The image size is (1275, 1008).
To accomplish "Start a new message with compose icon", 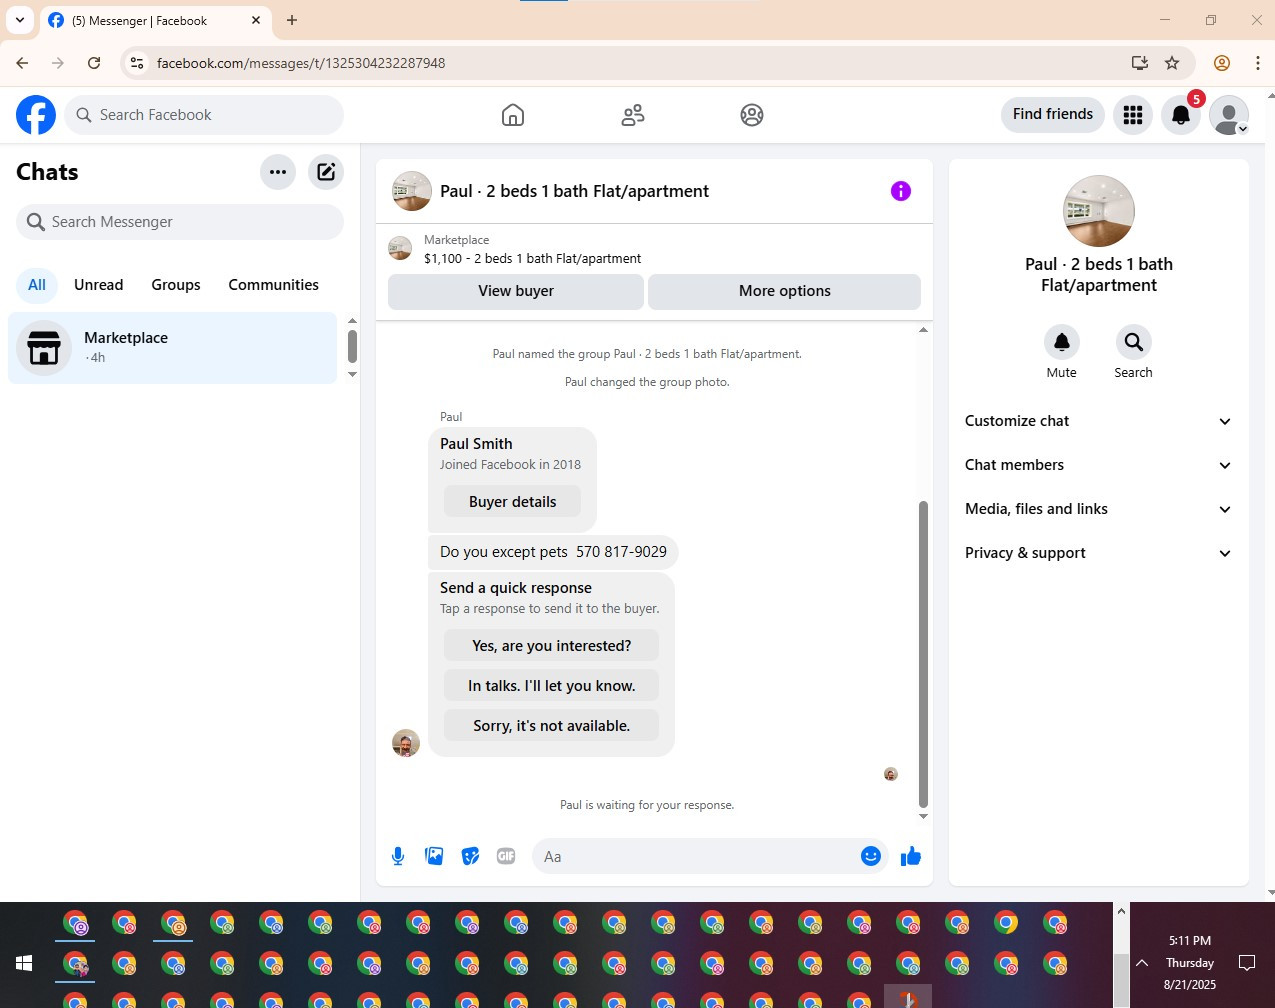I will point(326,172).
